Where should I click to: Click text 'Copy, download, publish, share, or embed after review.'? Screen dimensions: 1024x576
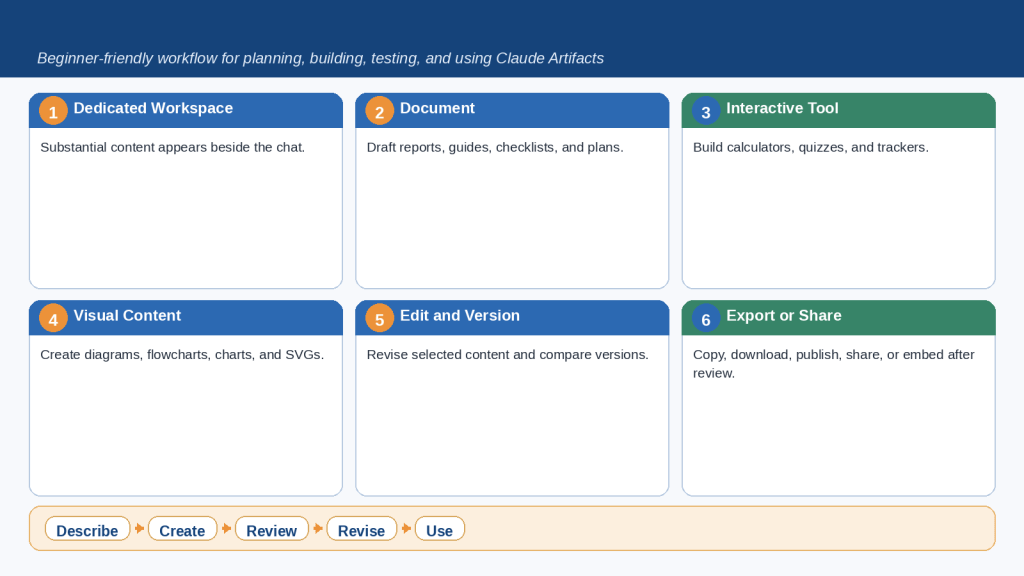833,364
